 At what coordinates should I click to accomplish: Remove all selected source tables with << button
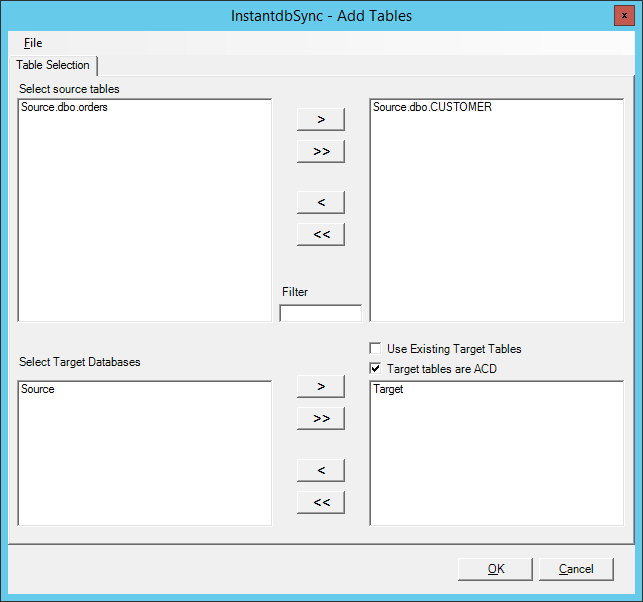pos(321,234)
